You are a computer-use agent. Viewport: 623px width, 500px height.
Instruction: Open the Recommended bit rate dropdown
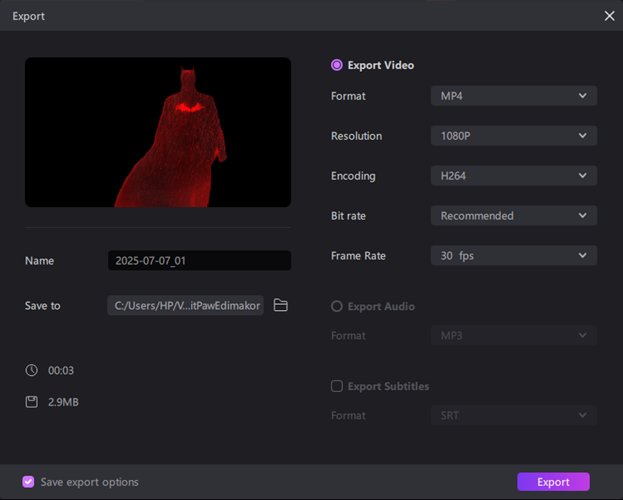pos(514,215)
